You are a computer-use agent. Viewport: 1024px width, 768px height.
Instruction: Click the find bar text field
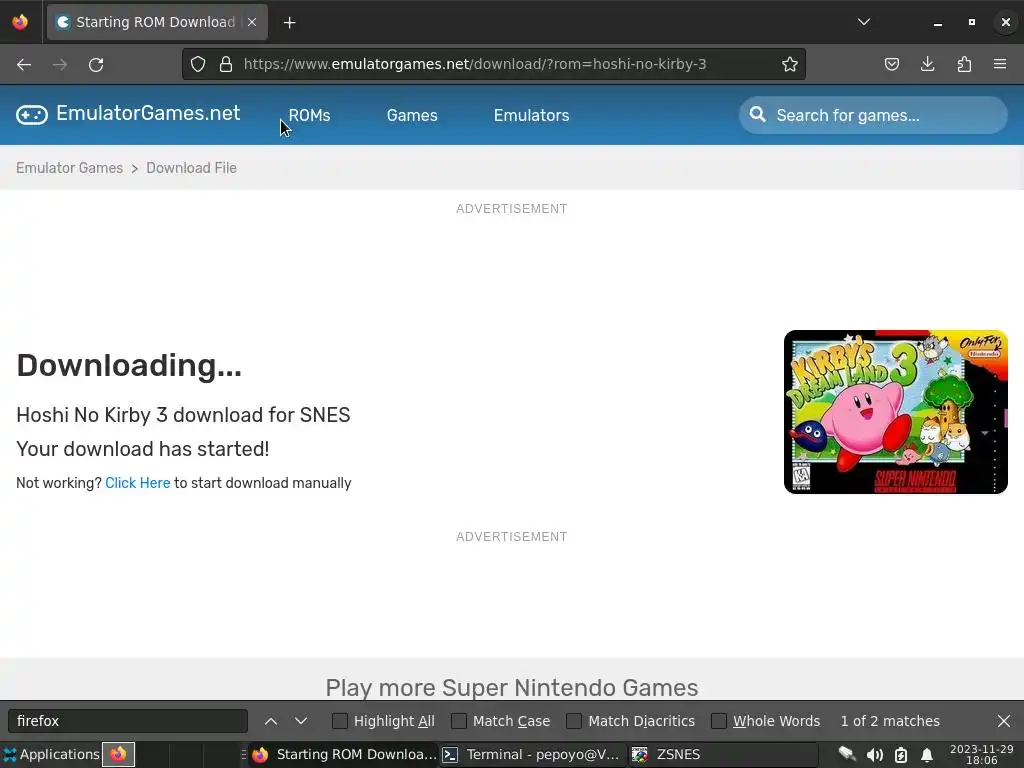coord(128,721)
